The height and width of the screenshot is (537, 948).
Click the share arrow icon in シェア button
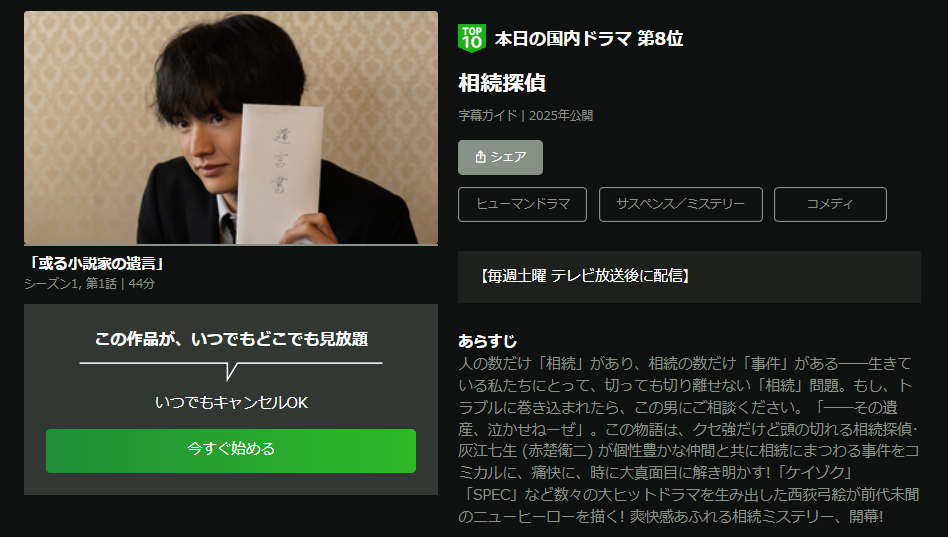[x=481, y=157]
